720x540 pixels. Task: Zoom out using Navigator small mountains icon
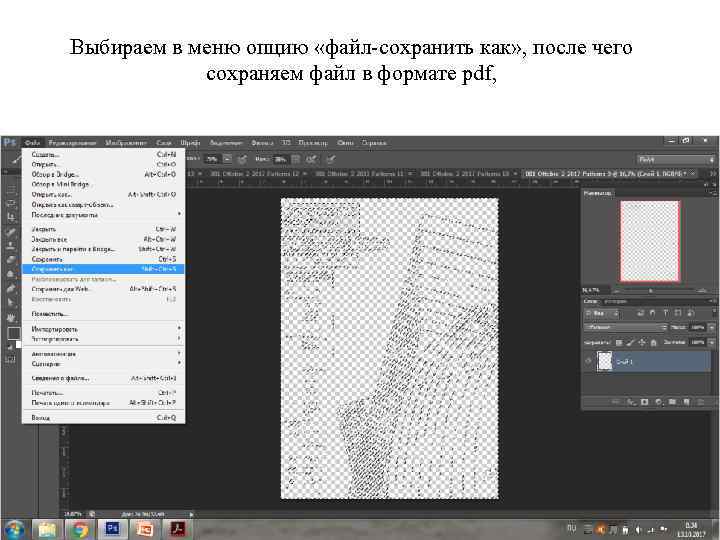point(617,291)
